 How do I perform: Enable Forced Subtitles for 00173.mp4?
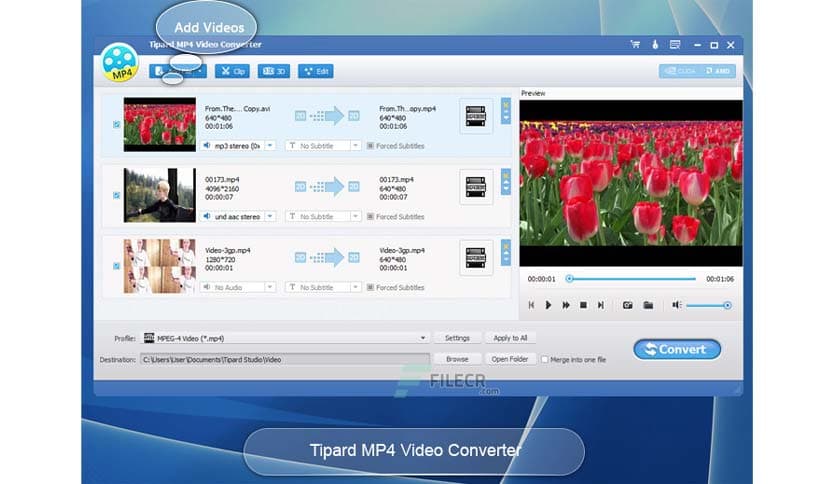(370, 216)
